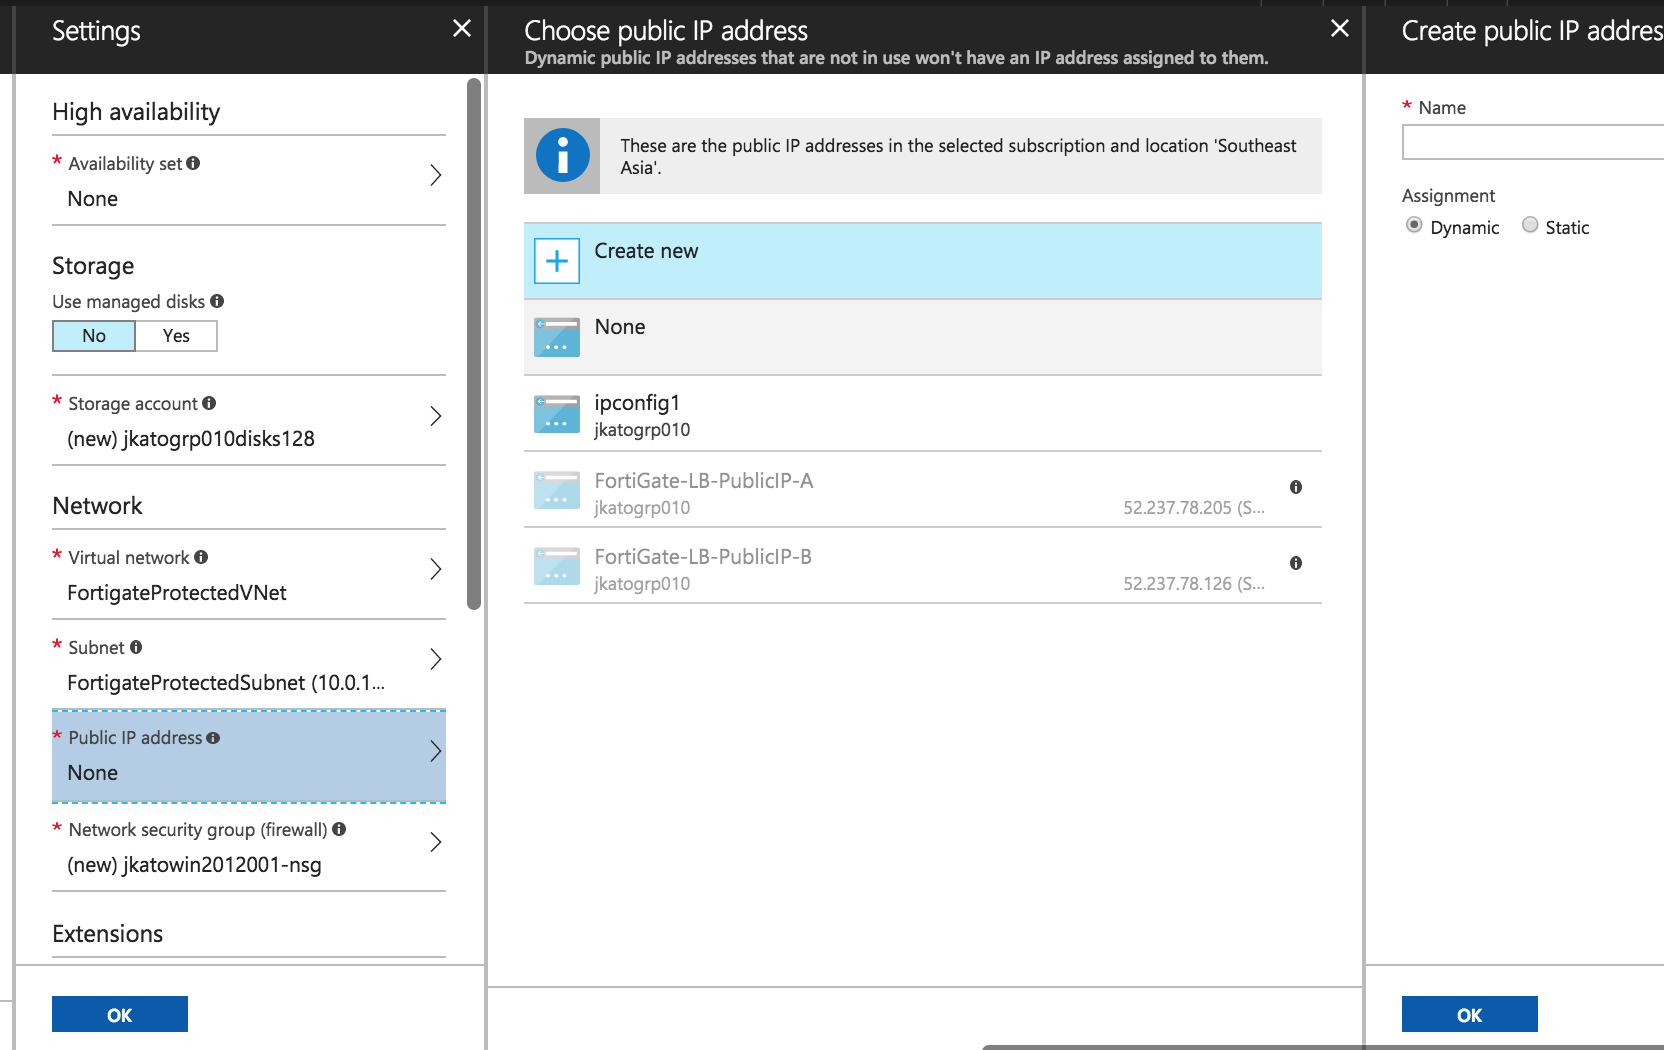This screenshot has width=1664, height=1050.
Task: Open the Virtual network selector chevron
Action: coord(435,568)
